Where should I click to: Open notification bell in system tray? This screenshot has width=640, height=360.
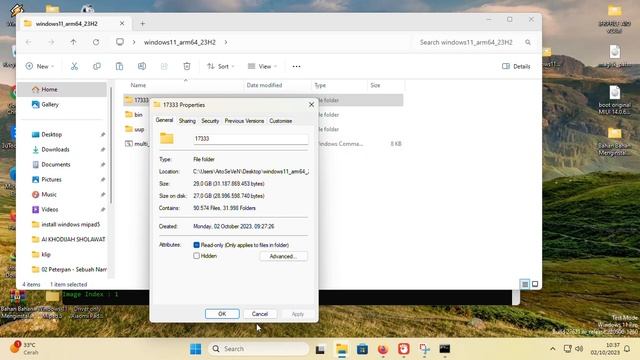pos(627,349)
